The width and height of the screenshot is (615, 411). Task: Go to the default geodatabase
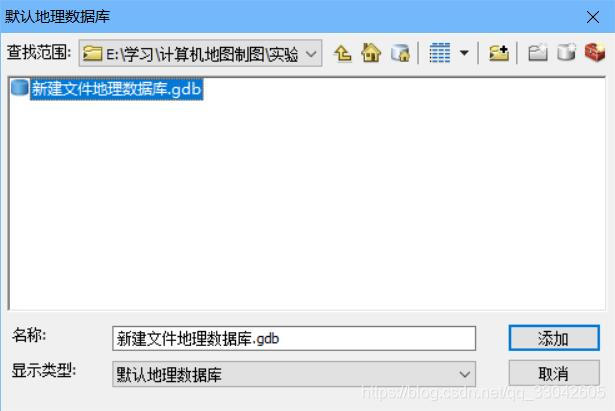(400, 53)
